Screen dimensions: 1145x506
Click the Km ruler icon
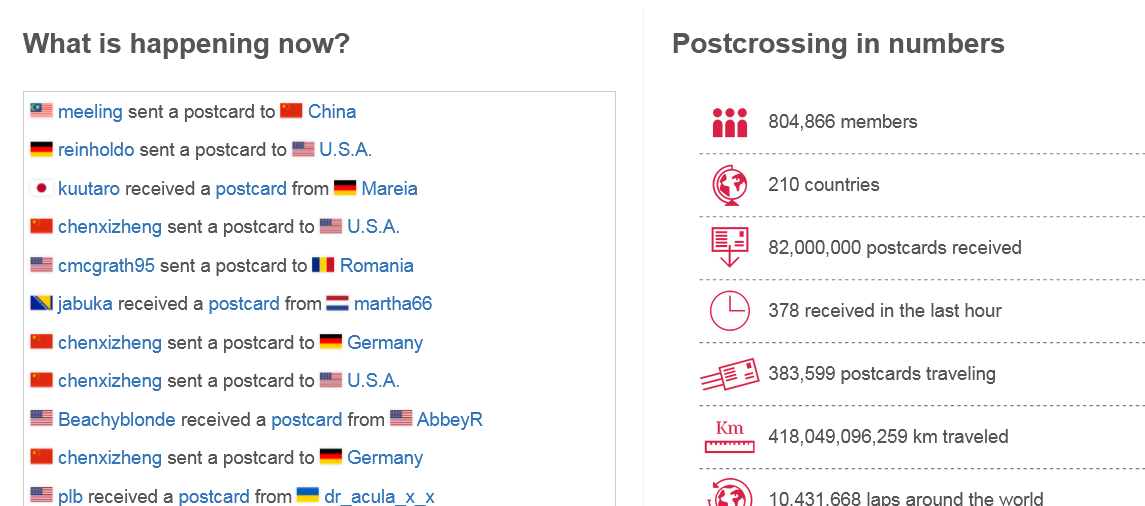click(x=729, y=437)
